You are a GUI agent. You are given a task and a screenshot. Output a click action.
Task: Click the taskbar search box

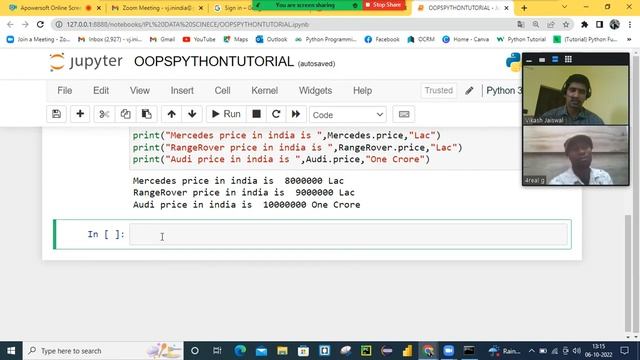[103, 351]
